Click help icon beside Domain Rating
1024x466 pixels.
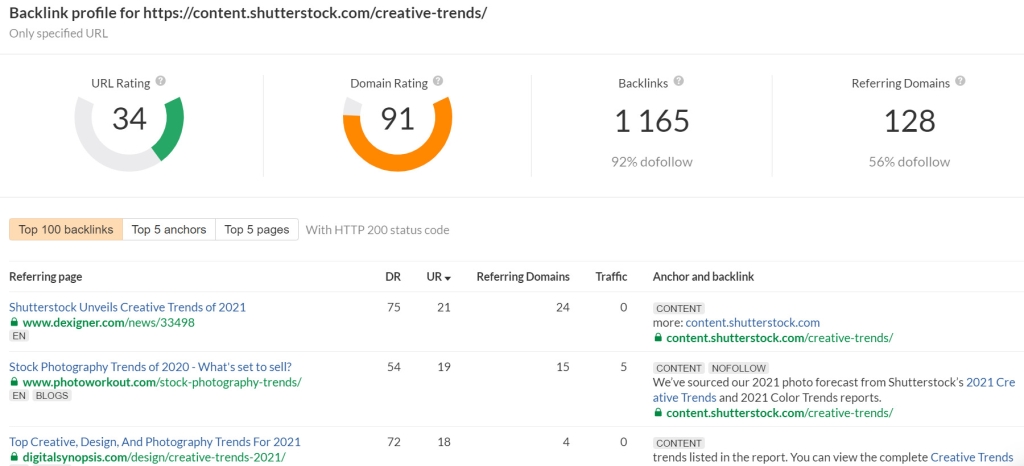pyautogui.click(x=438, y=82)
